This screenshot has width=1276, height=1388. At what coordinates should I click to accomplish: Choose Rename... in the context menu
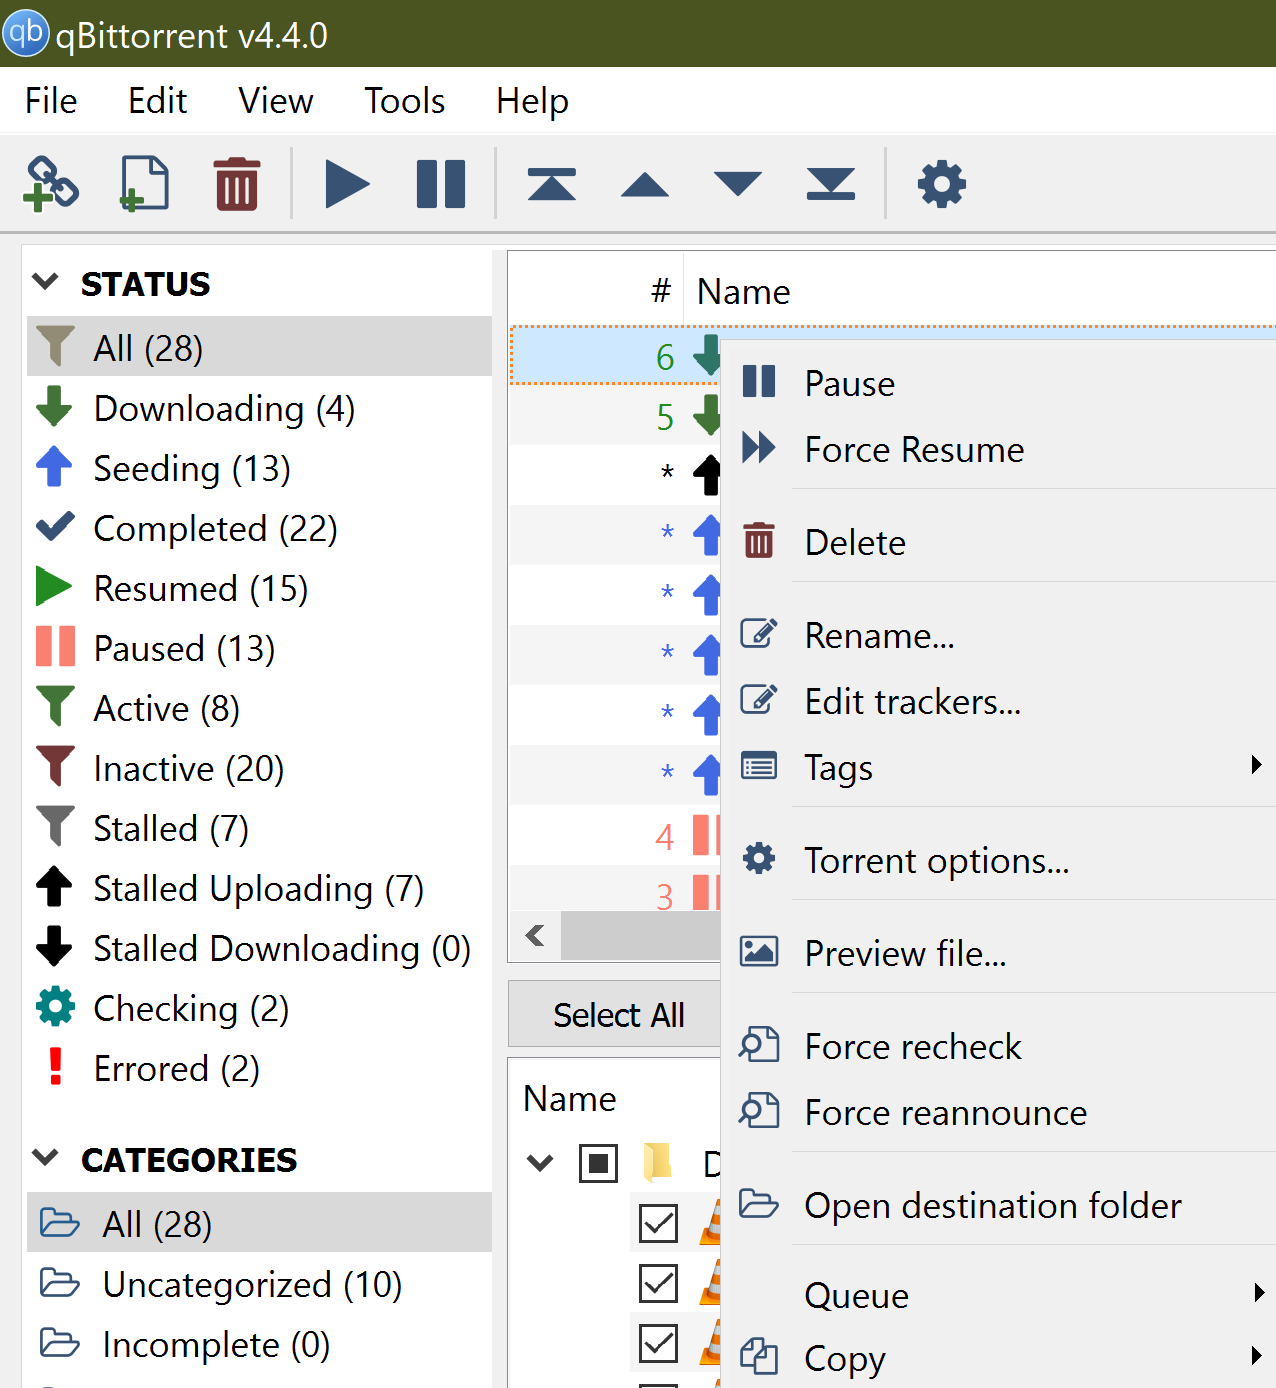pyautogui.click(x=999, y=635)
